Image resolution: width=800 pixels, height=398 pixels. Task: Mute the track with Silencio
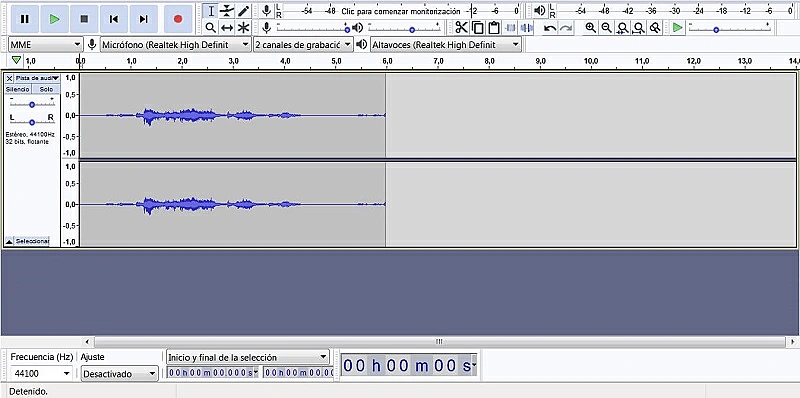point(18,89)
